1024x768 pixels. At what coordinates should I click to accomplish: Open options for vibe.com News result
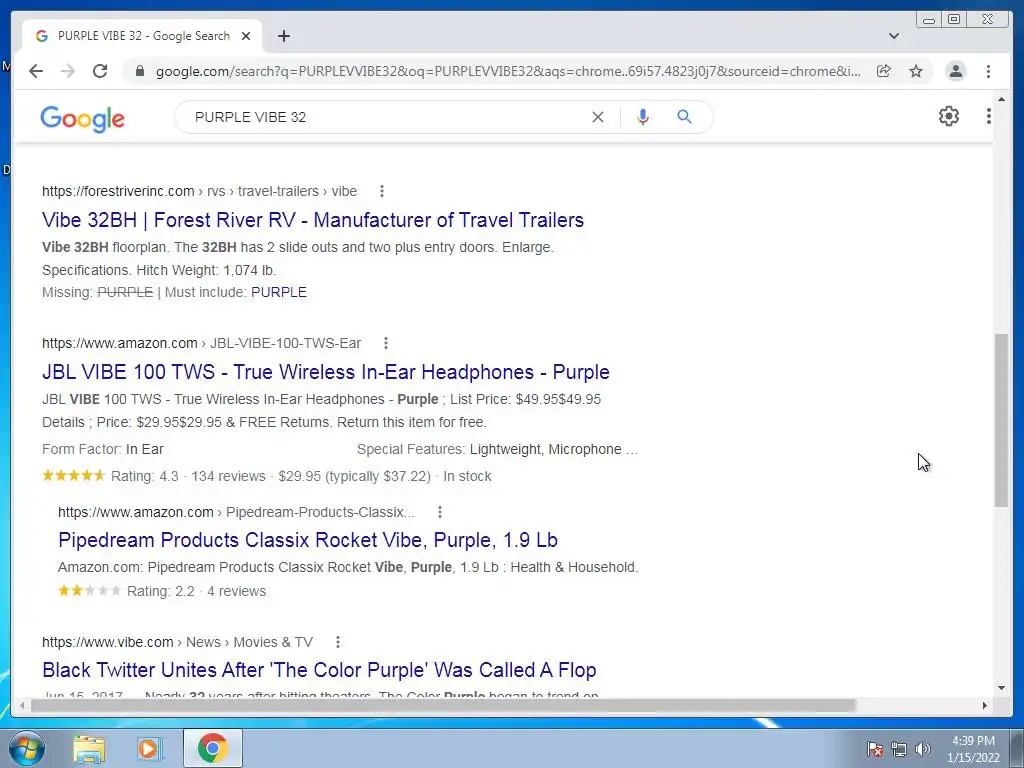(x=338, y=642)
